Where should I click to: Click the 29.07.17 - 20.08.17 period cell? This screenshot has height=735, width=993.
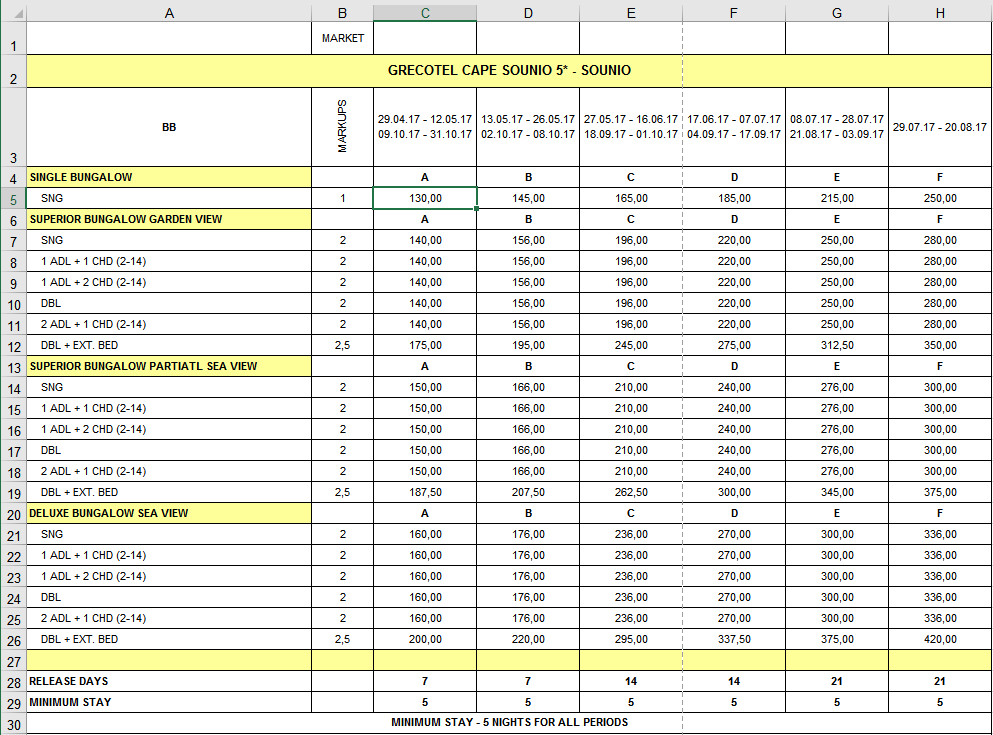pos(940,127)
